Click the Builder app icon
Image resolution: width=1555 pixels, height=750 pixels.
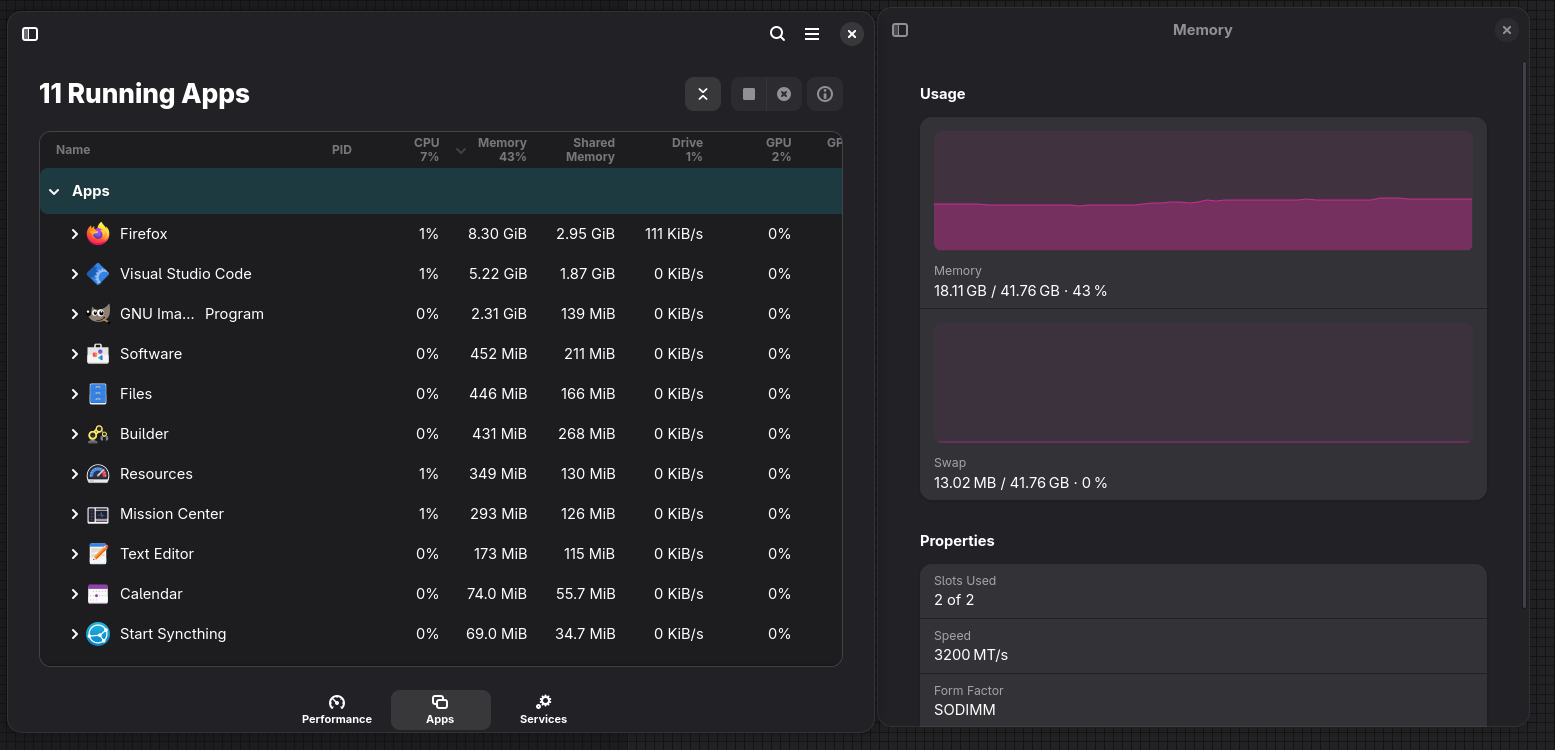[x=98, y=434]
